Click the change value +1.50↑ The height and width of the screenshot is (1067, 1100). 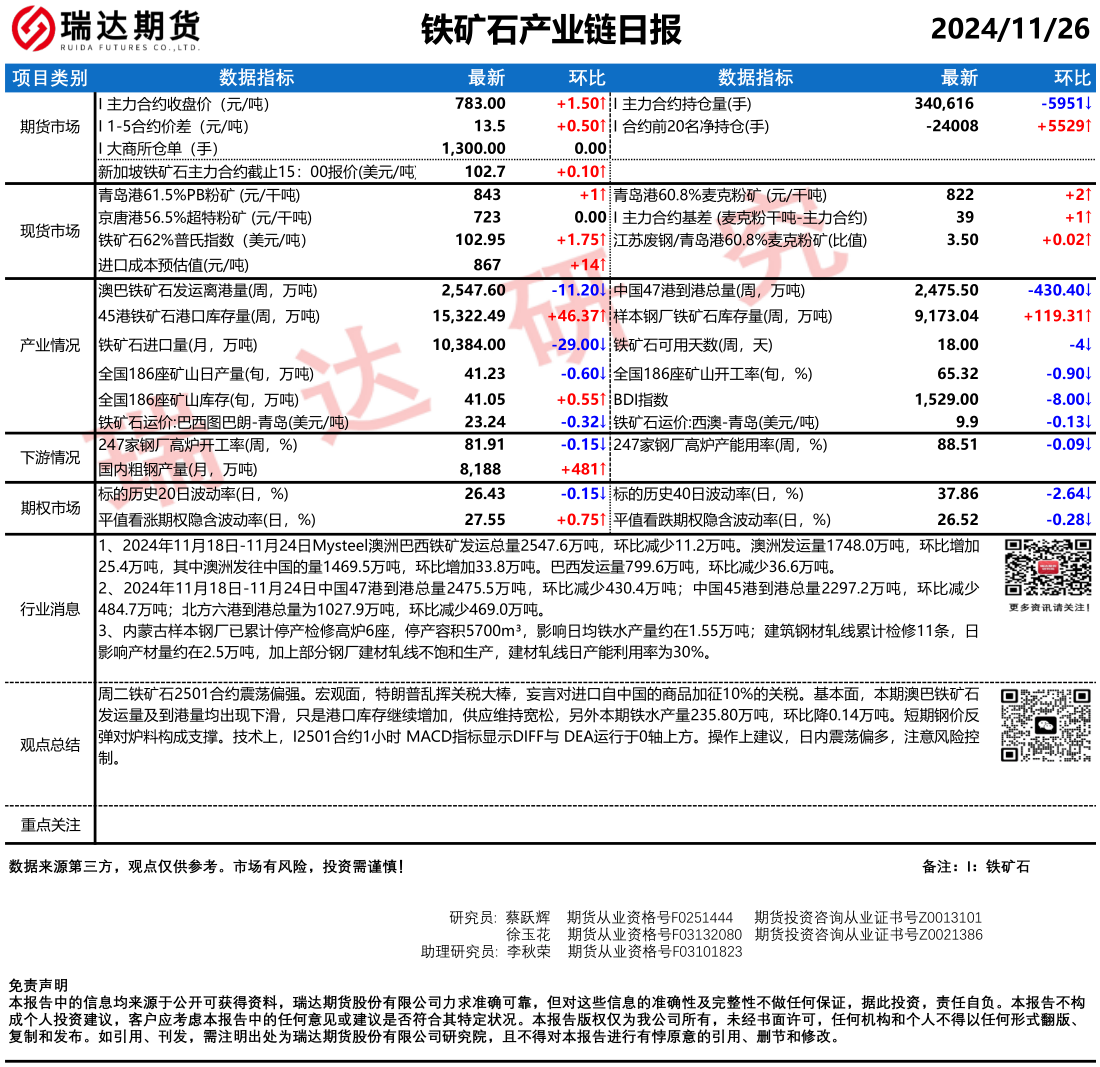point(581,104)
